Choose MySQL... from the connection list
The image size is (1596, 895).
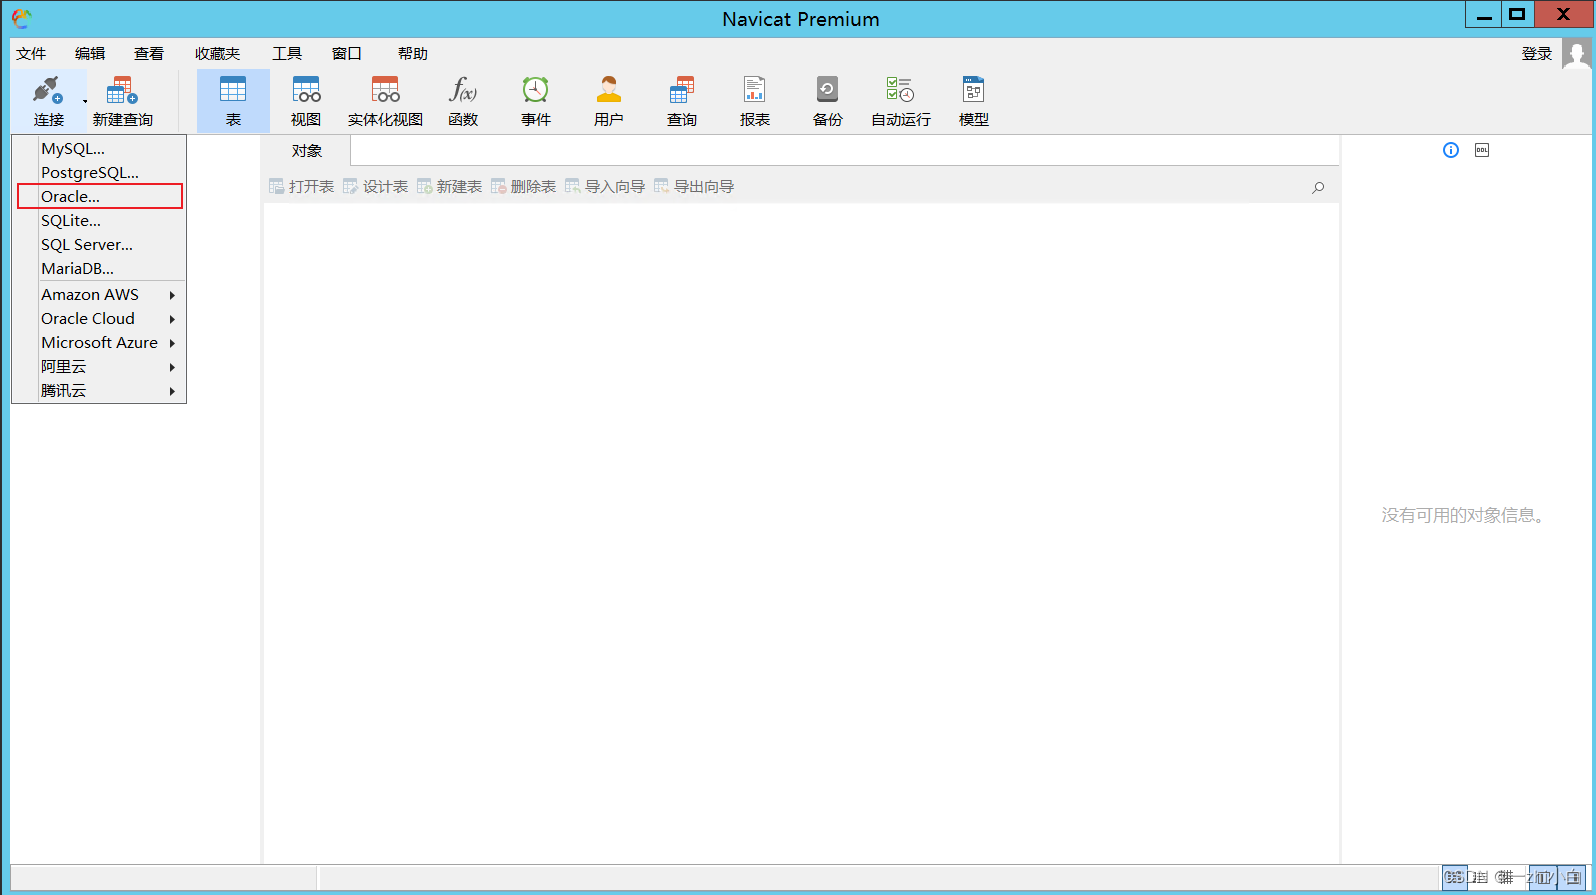tap(100, 148)
